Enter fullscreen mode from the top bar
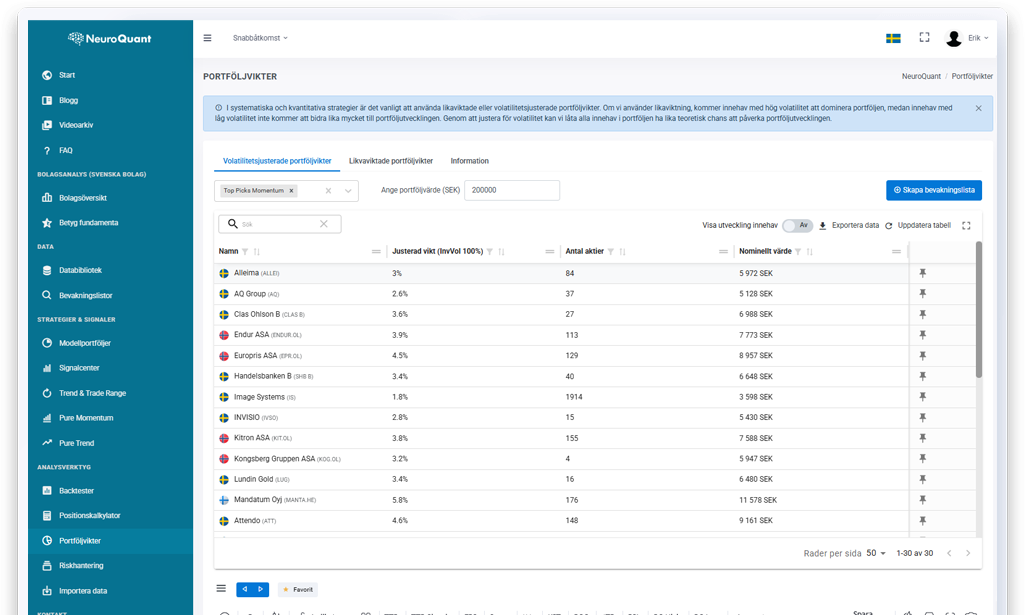The width and height of the screenshot is (1025, 615). (924, 38)
